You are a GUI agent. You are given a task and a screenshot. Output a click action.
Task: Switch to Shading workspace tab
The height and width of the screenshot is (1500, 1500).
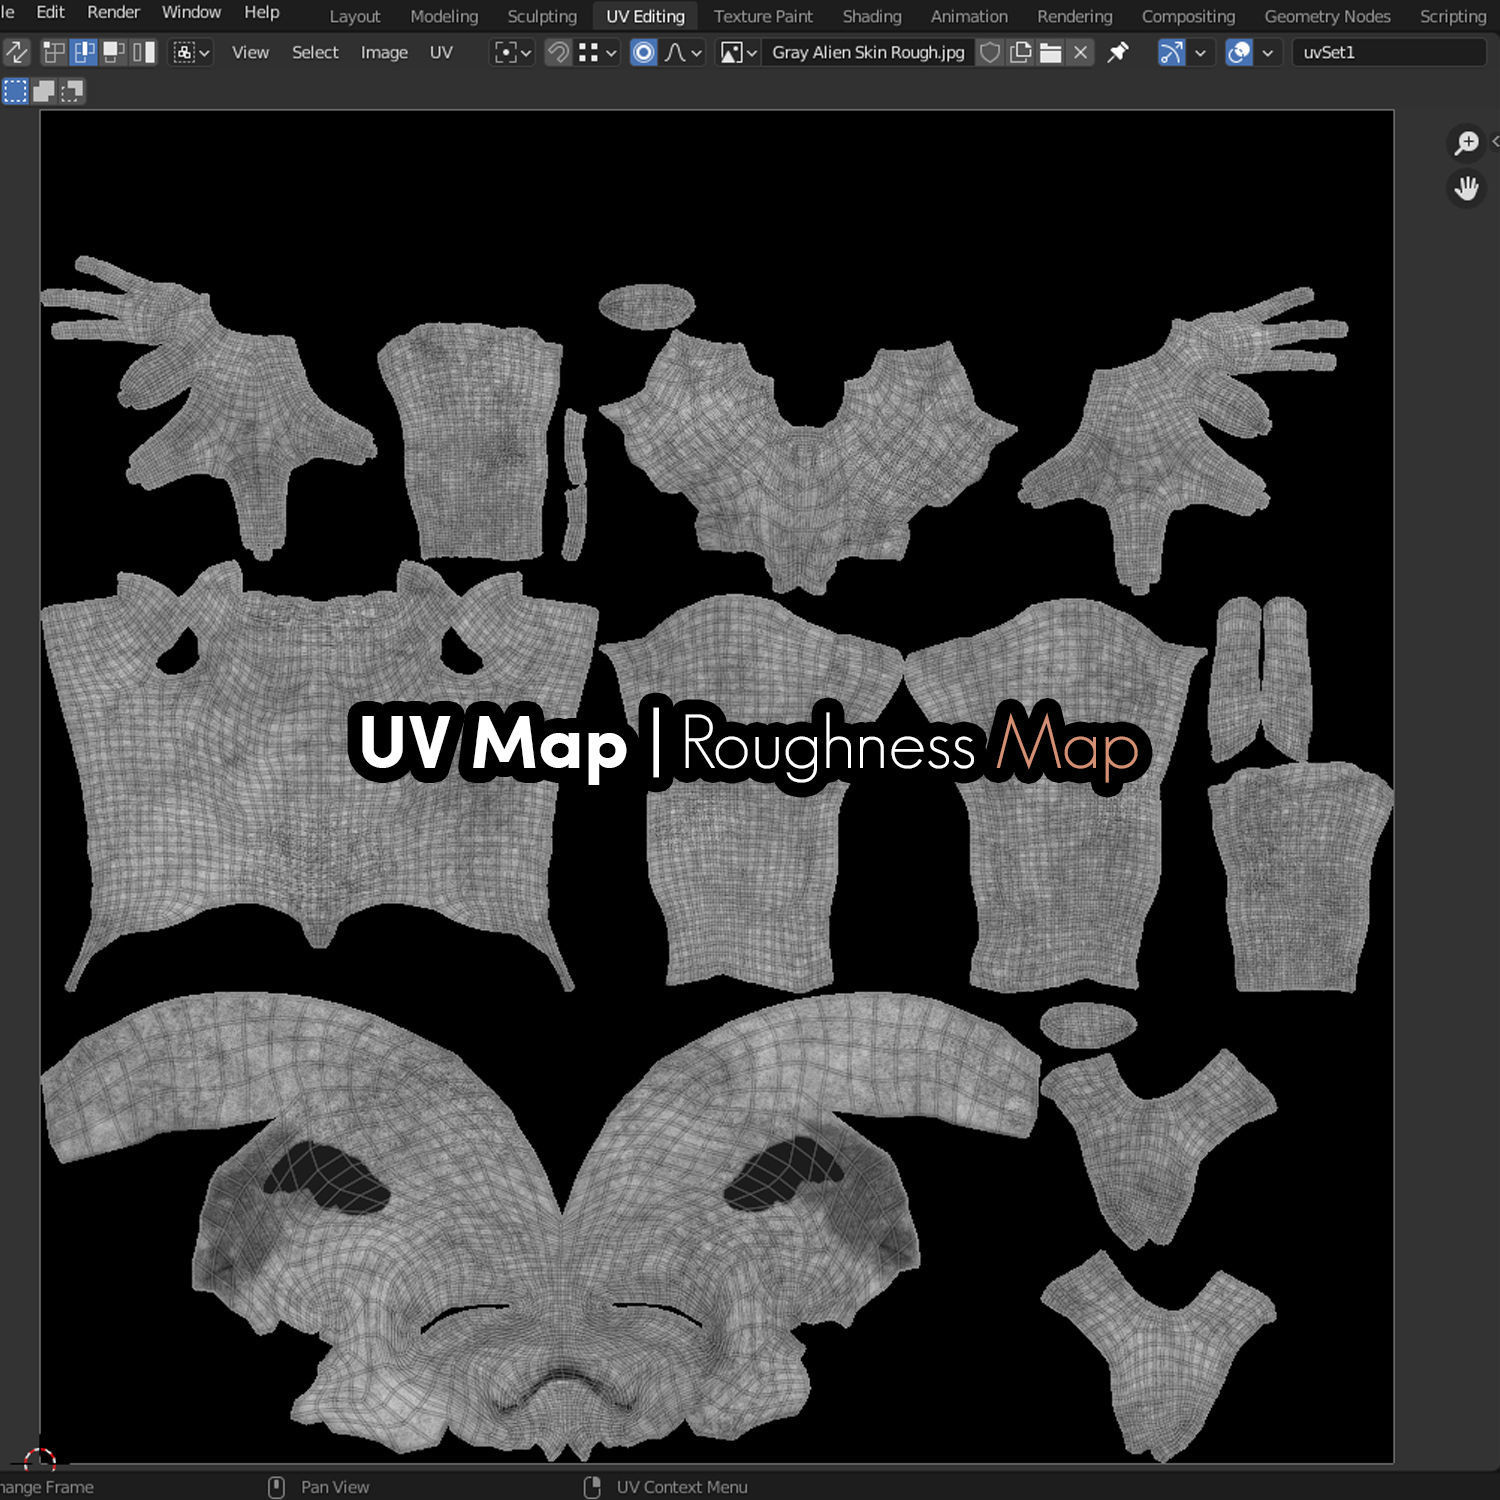click(x=872, y=16)
